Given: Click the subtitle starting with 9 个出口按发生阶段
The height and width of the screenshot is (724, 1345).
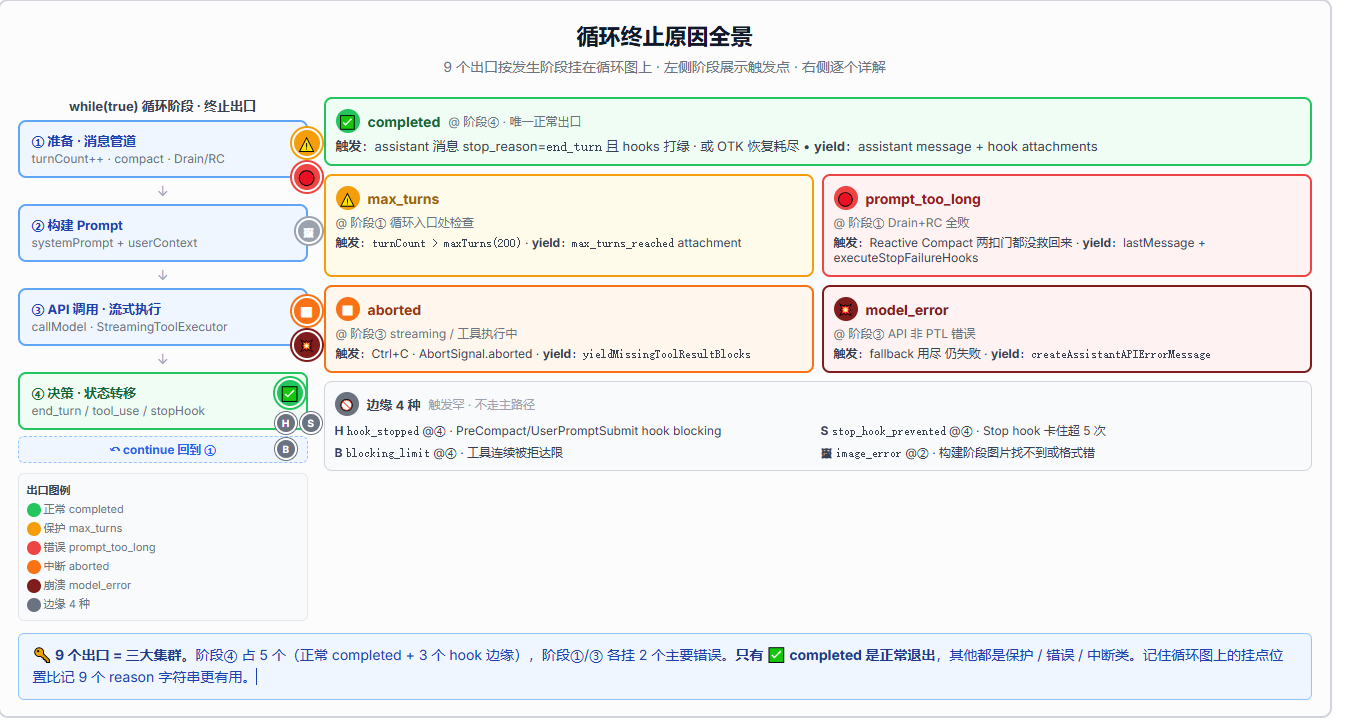Looking at the screenshot, I should click(665, 67).
